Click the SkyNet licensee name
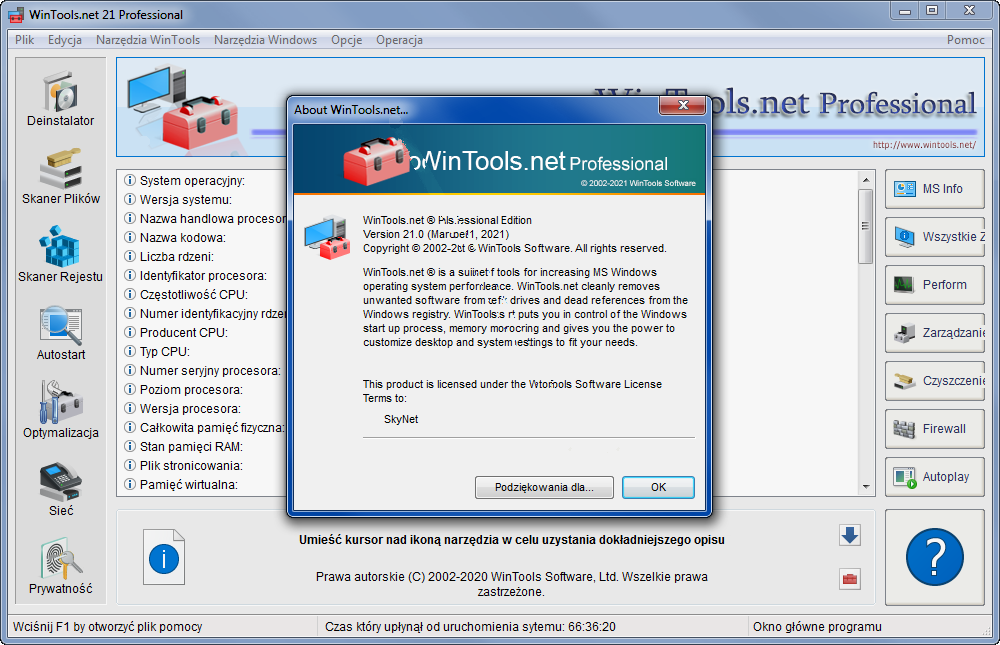The height and width of the screenshot is (645, 1000). [x=401, y=419]
